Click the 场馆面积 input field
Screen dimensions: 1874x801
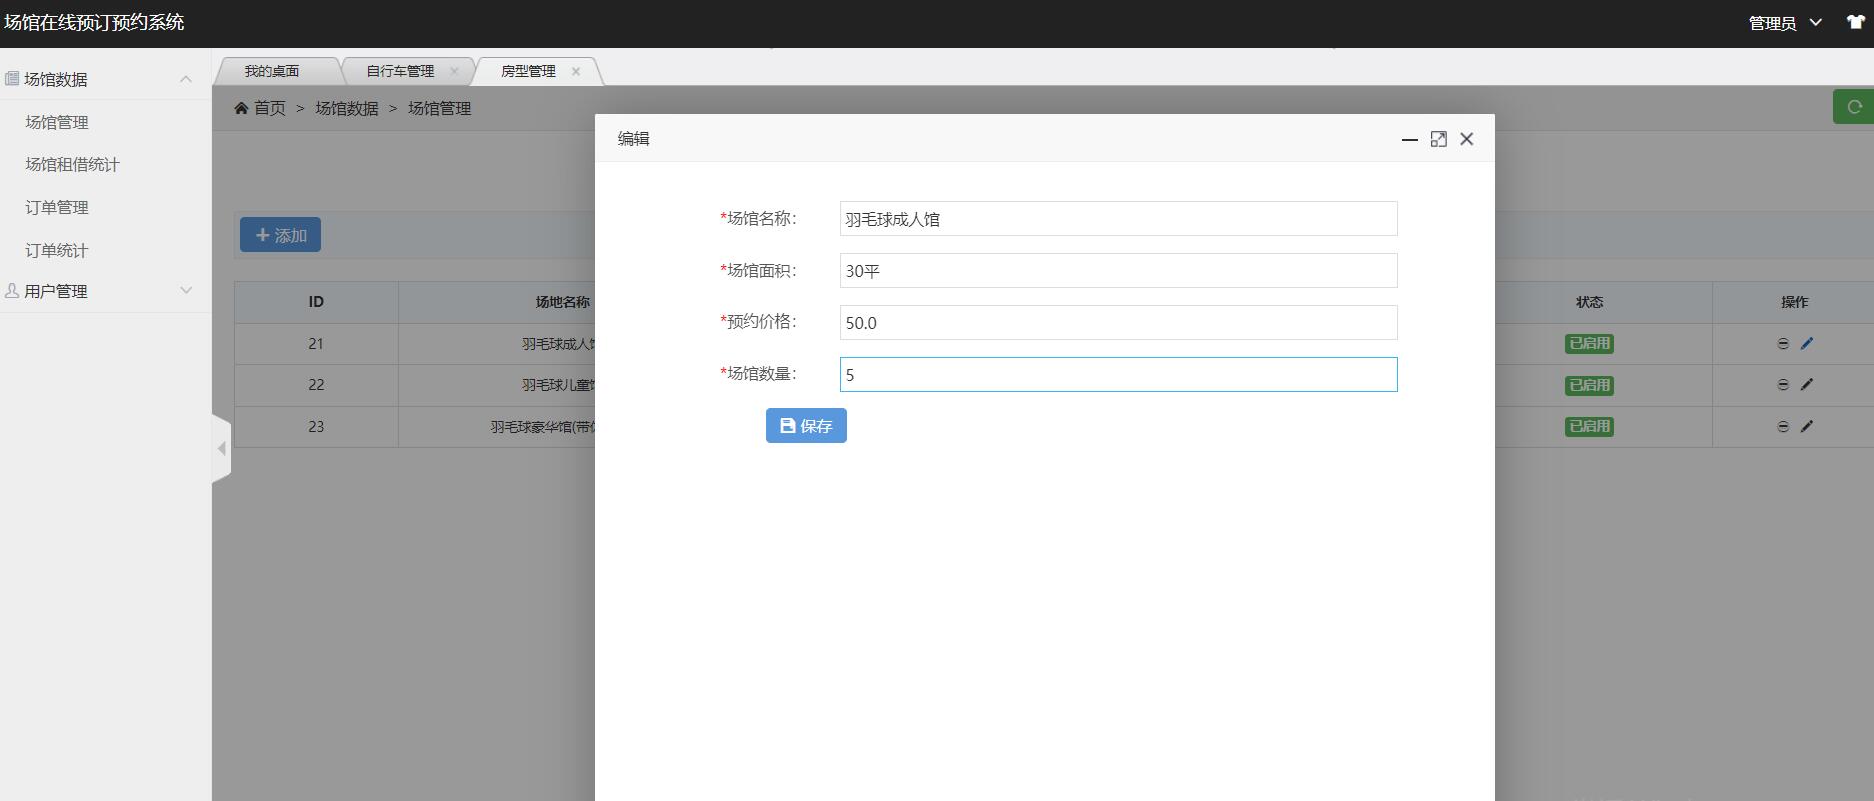(x=1118, y=271)
